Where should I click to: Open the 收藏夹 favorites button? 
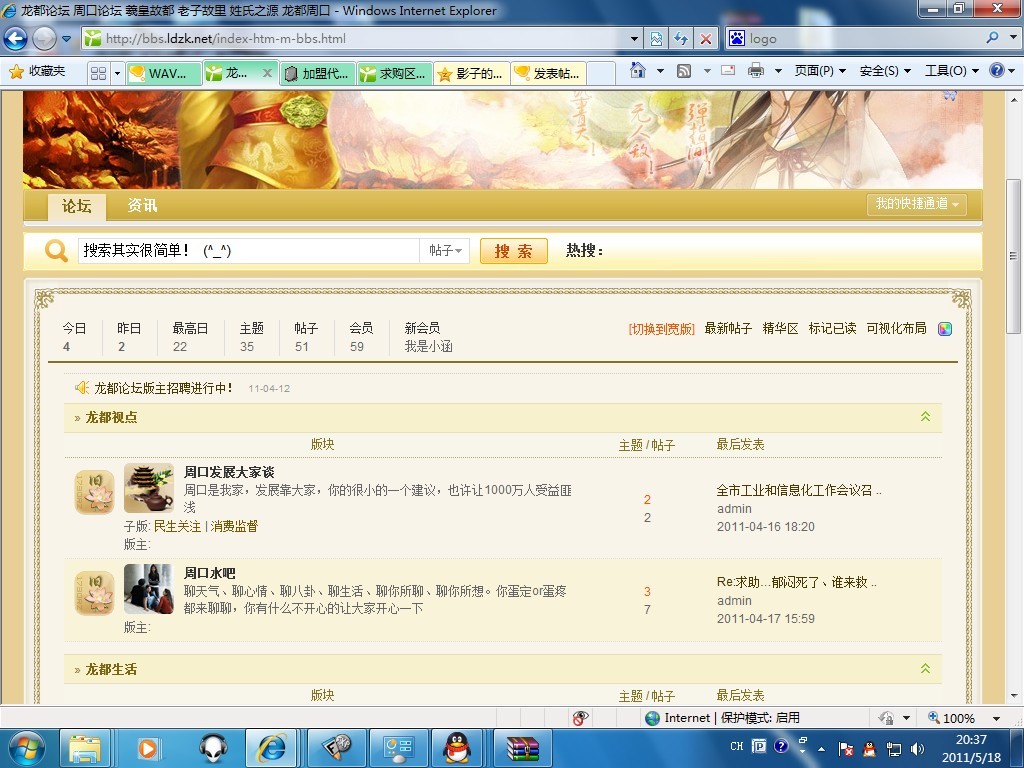(37, 72)
